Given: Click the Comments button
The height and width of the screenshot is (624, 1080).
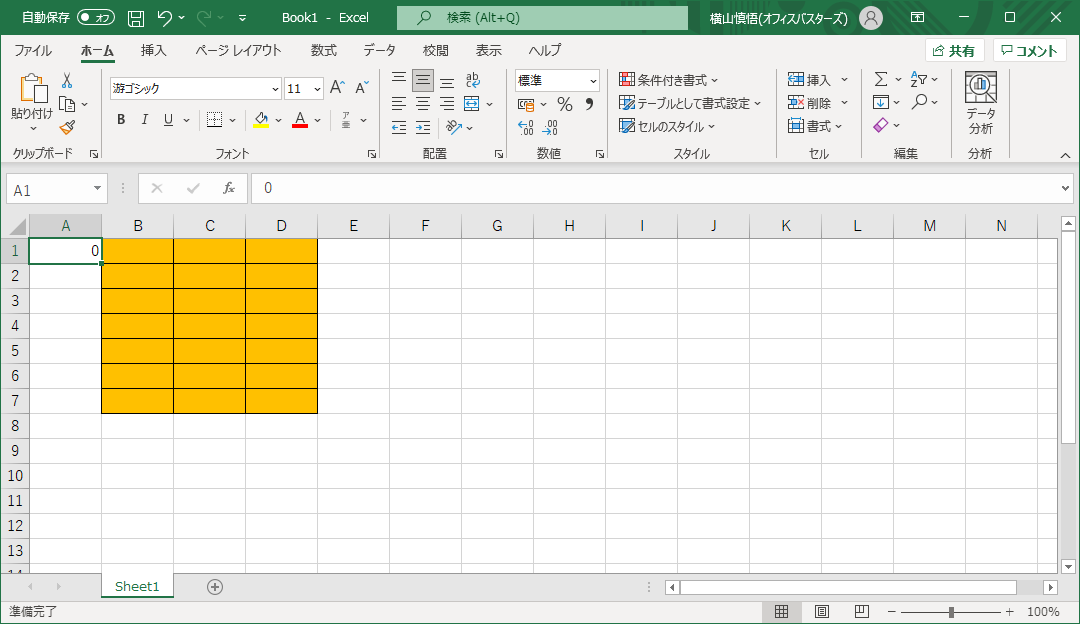Looking at the screenshot, I should [1029, 51].
